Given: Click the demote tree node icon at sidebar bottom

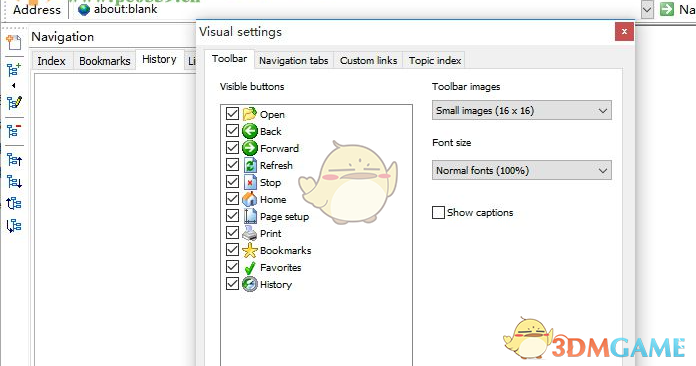Looking at the screenshot, I should (14, 225).
